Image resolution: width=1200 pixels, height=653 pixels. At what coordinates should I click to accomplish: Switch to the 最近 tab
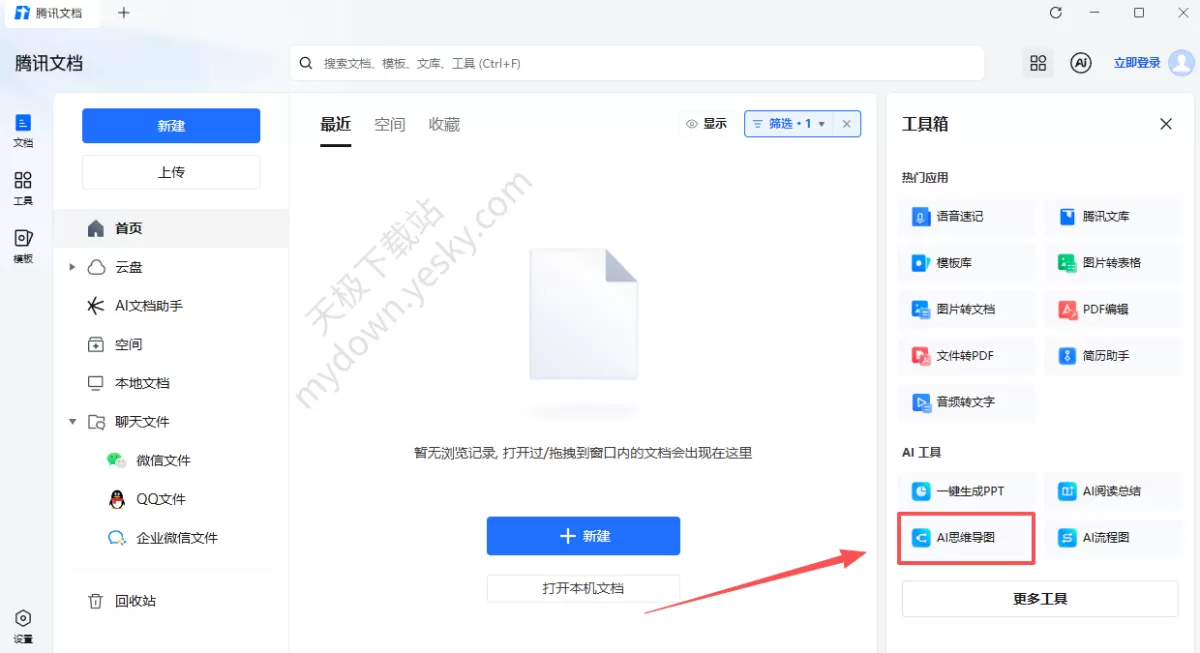[336, 124]
